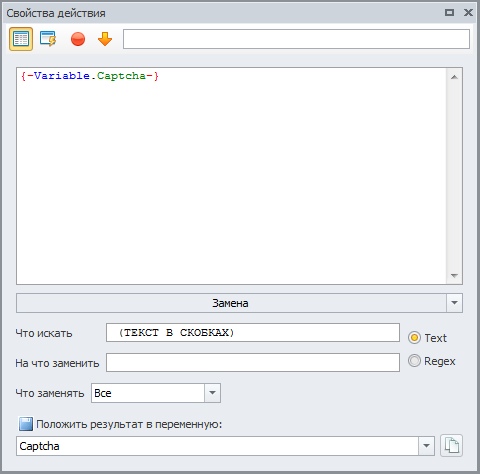Viewport: 480px width, 474px height.
Task: Select the Text search mode radio
Action: pyautogui.click(x=414, y=338)
